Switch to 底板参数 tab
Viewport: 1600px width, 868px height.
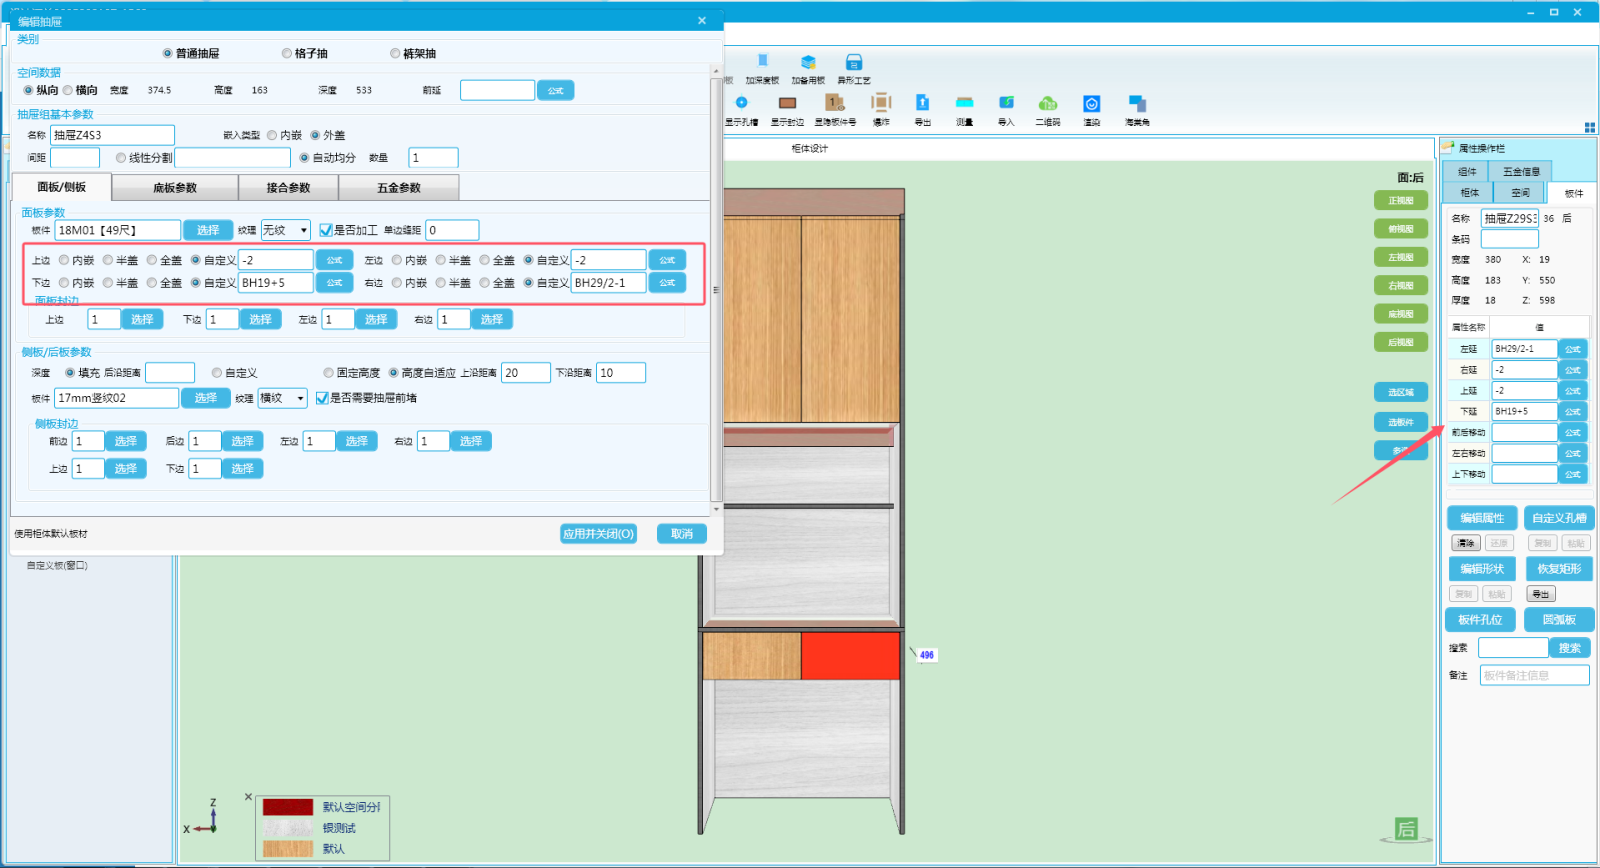pos(175,188)
